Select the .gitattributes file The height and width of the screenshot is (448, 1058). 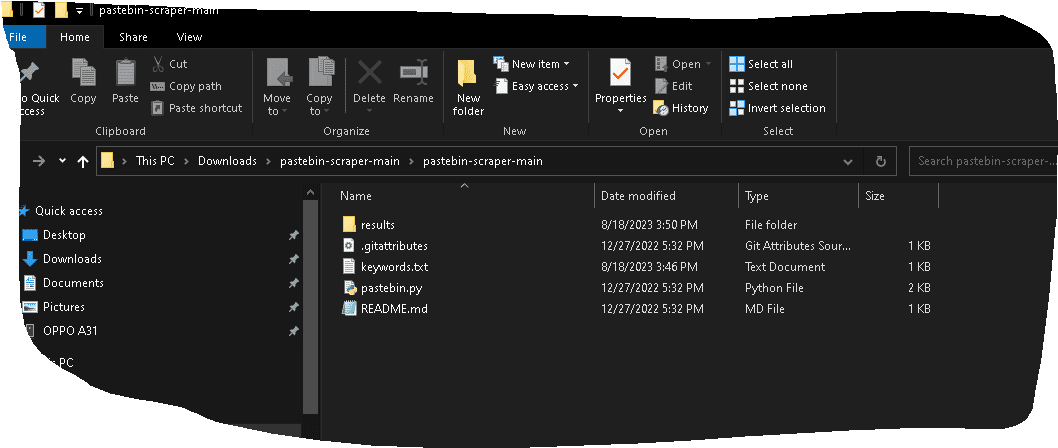click(394, 246)
